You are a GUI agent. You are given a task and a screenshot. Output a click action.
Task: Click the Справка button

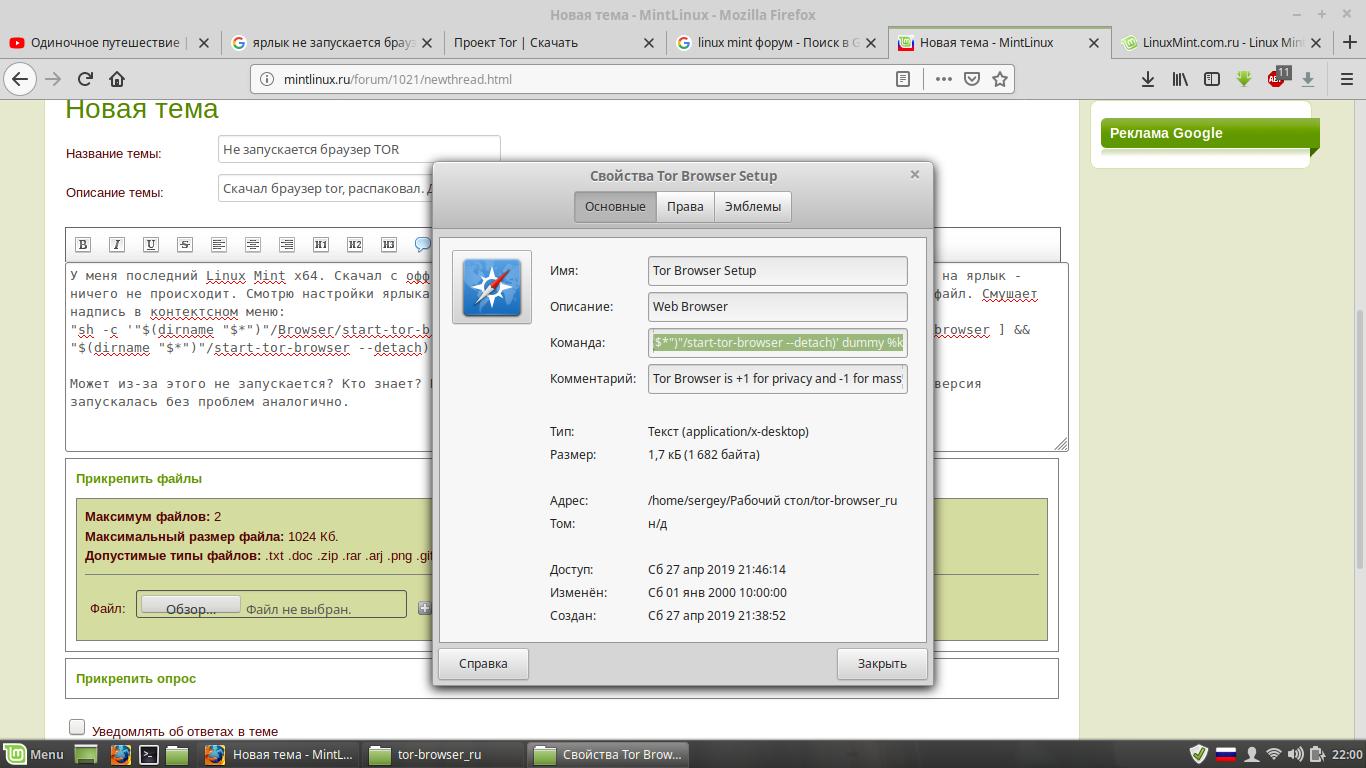483,663
